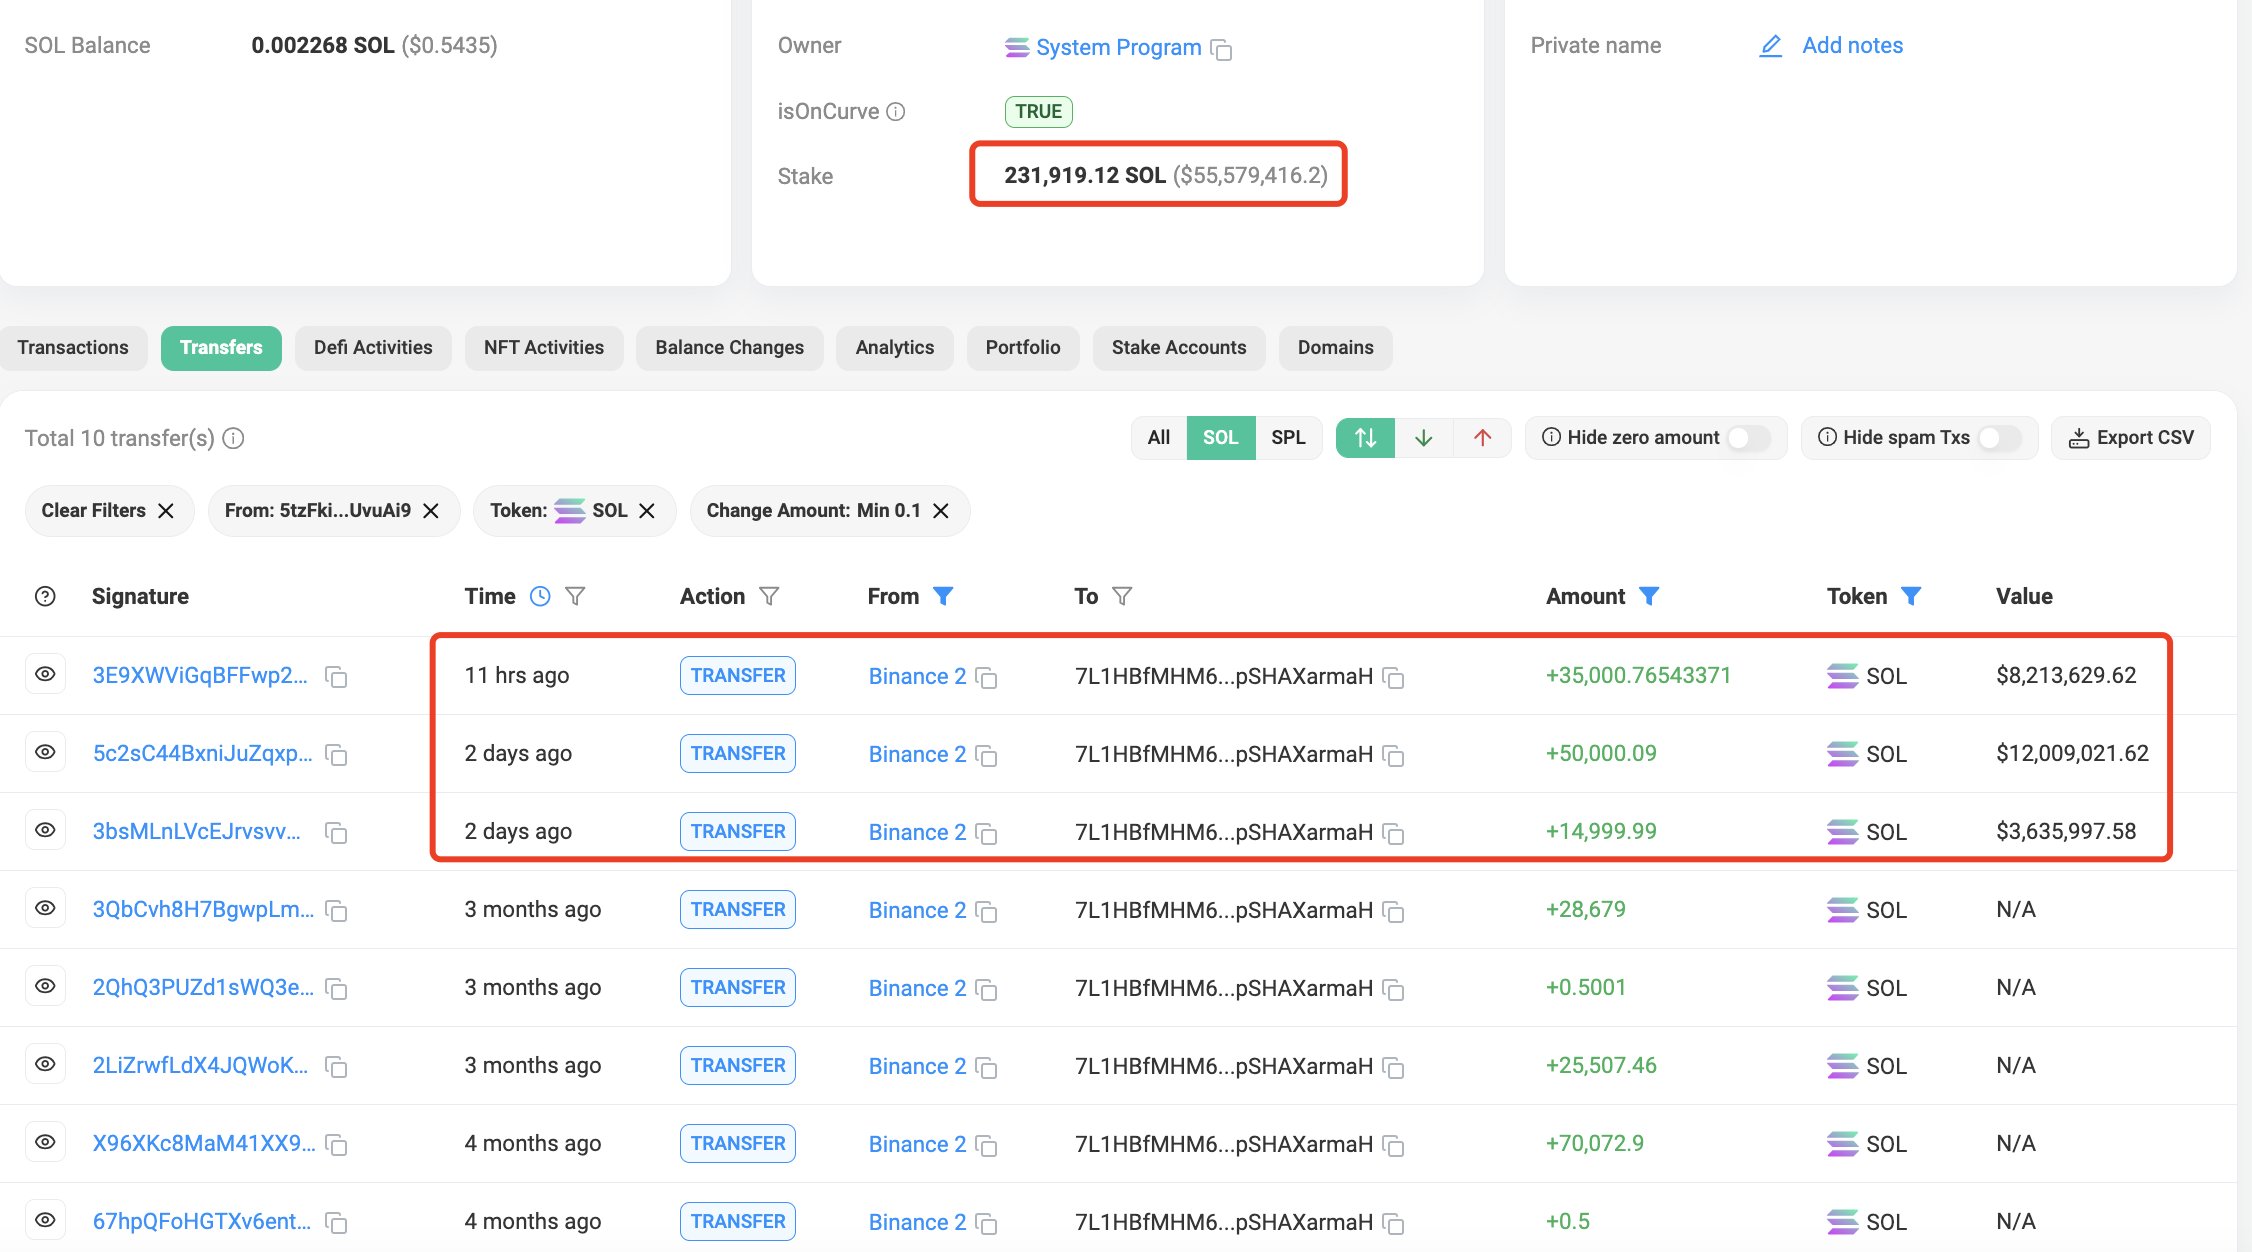Viewport: 2252px width, 1252px height.
Task: Copy the Binance 2 address on first transfer
Action: (986, 678)
